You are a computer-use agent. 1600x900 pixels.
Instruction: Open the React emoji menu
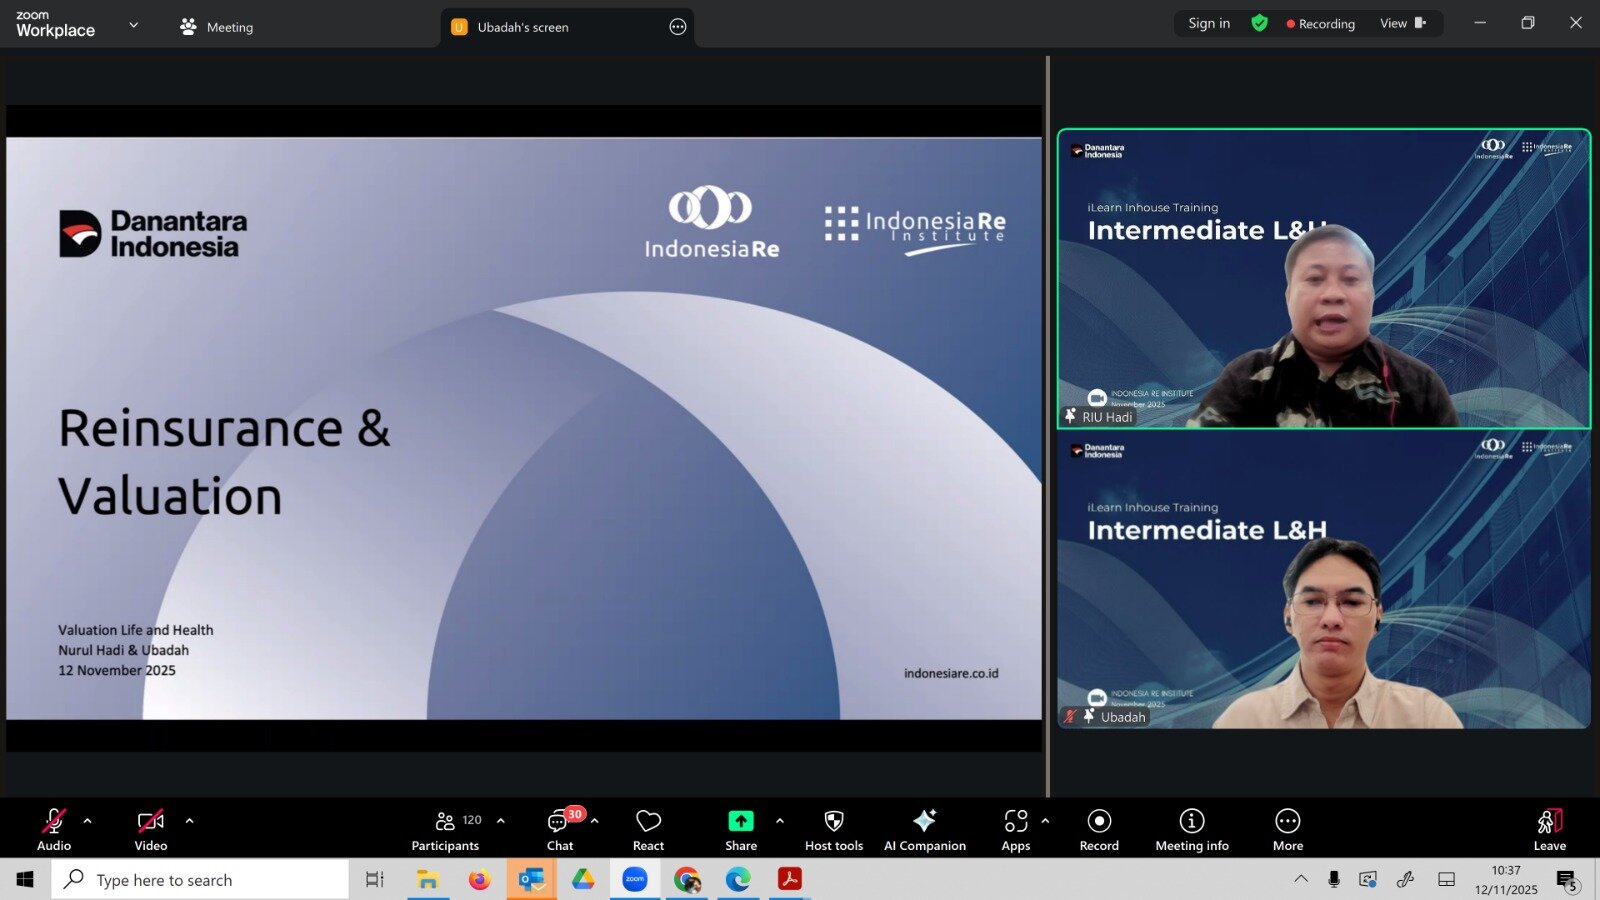coord(648,829)
